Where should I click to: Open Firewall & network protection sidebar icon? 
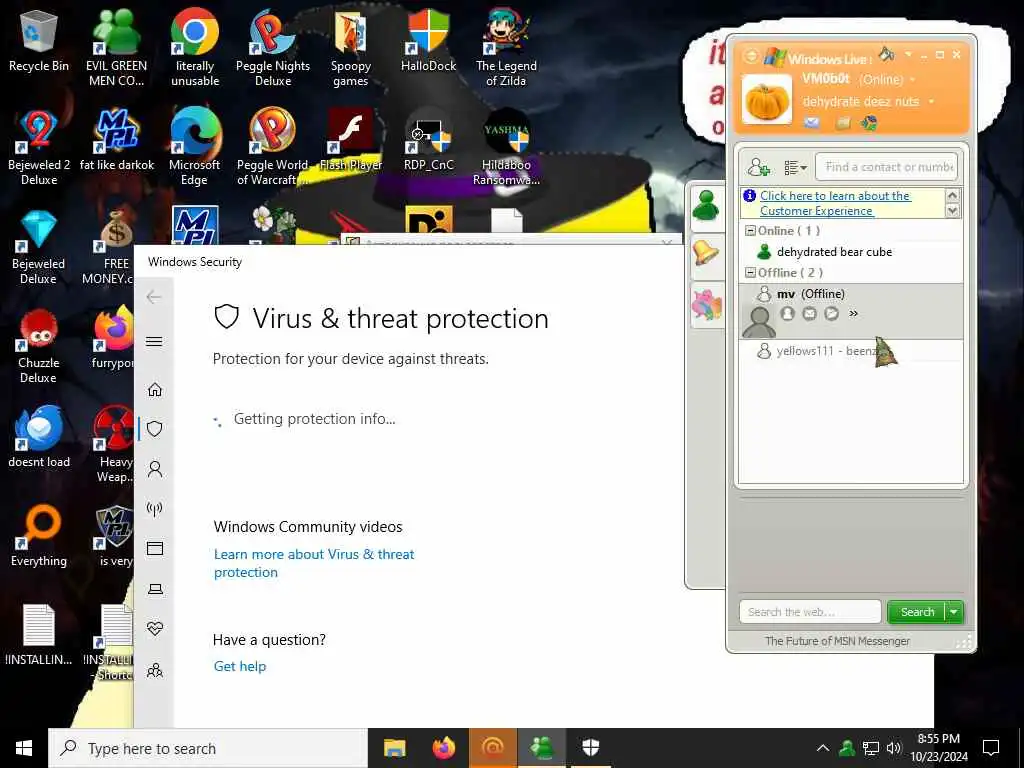tap(155, 509)
